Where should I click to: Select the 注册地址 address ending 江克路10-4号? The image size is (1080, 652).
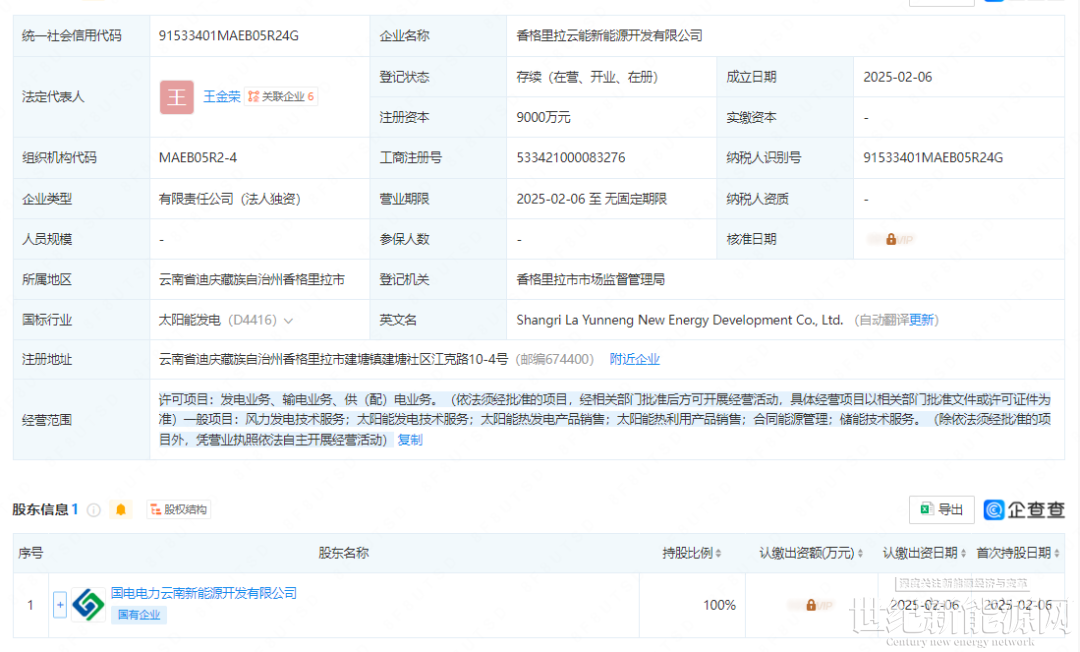pos(333,359)
